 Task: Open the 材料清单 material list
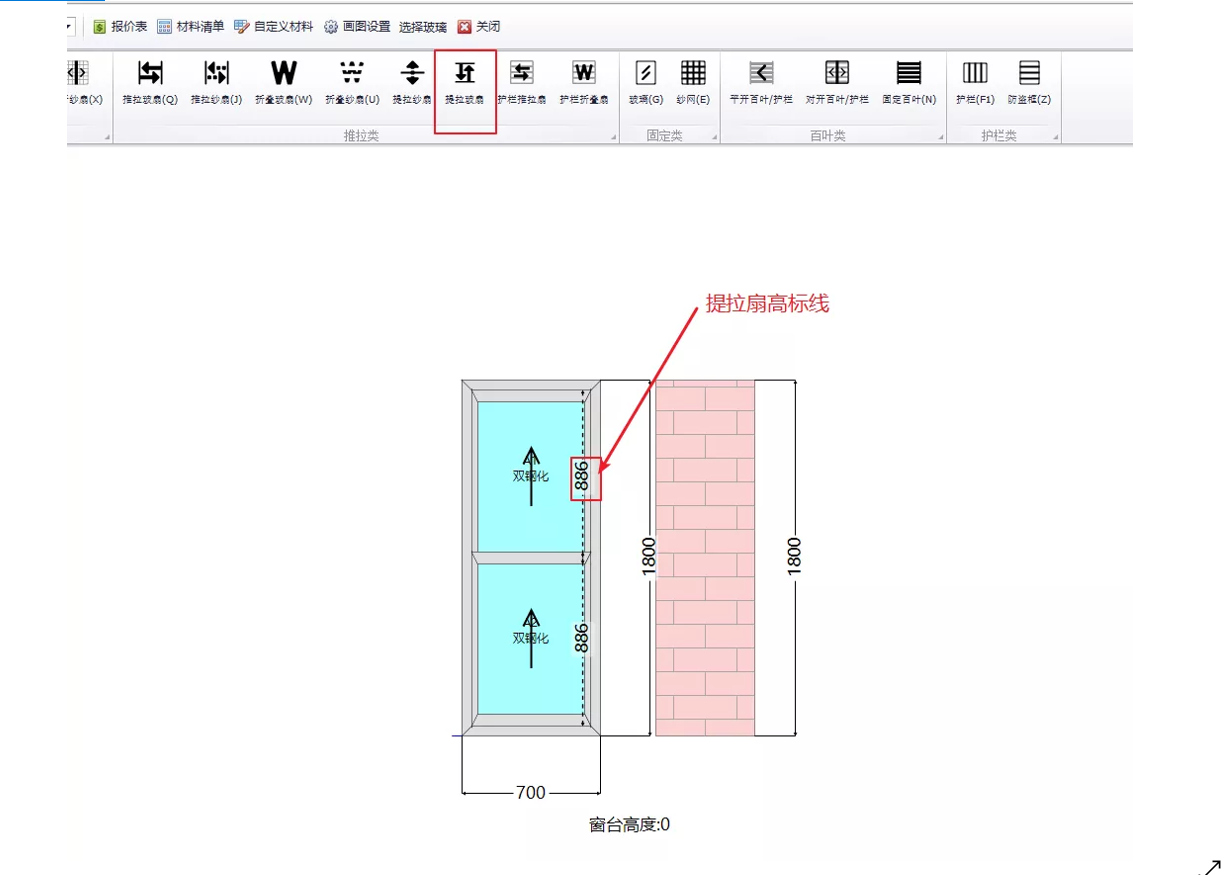pos(191,27)
